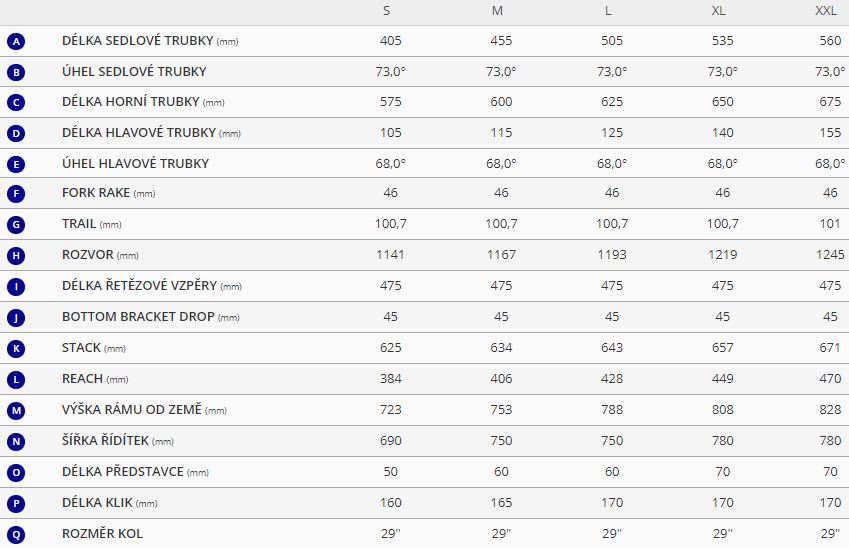Click the K circle icon next to STACK

point(16,348)
